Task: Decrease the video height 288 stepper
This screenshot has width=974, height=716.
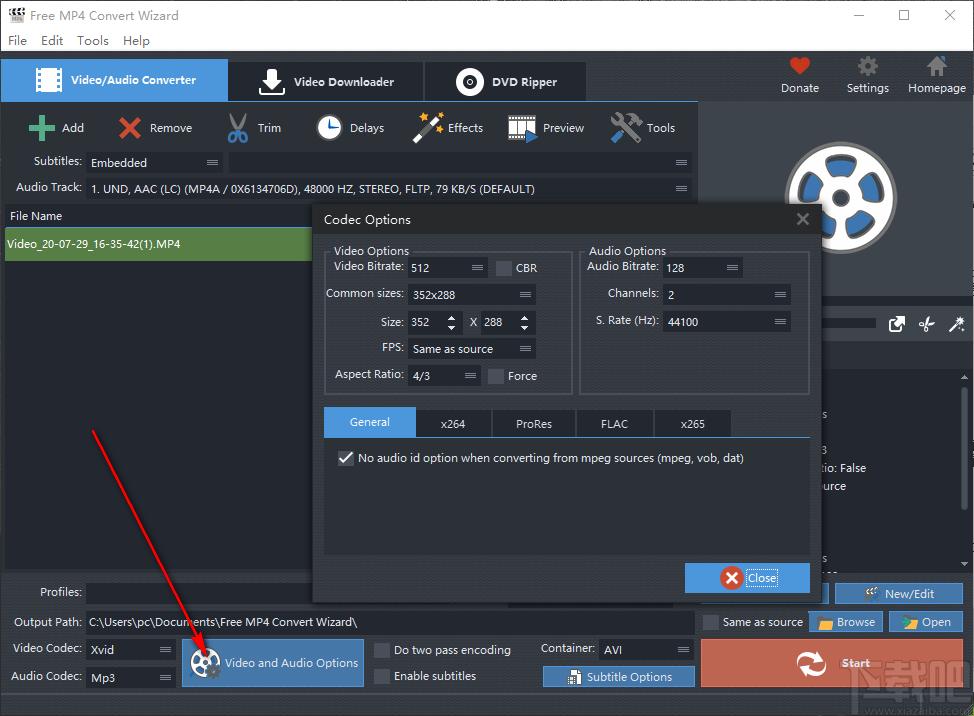Action: tap(524, 327)
